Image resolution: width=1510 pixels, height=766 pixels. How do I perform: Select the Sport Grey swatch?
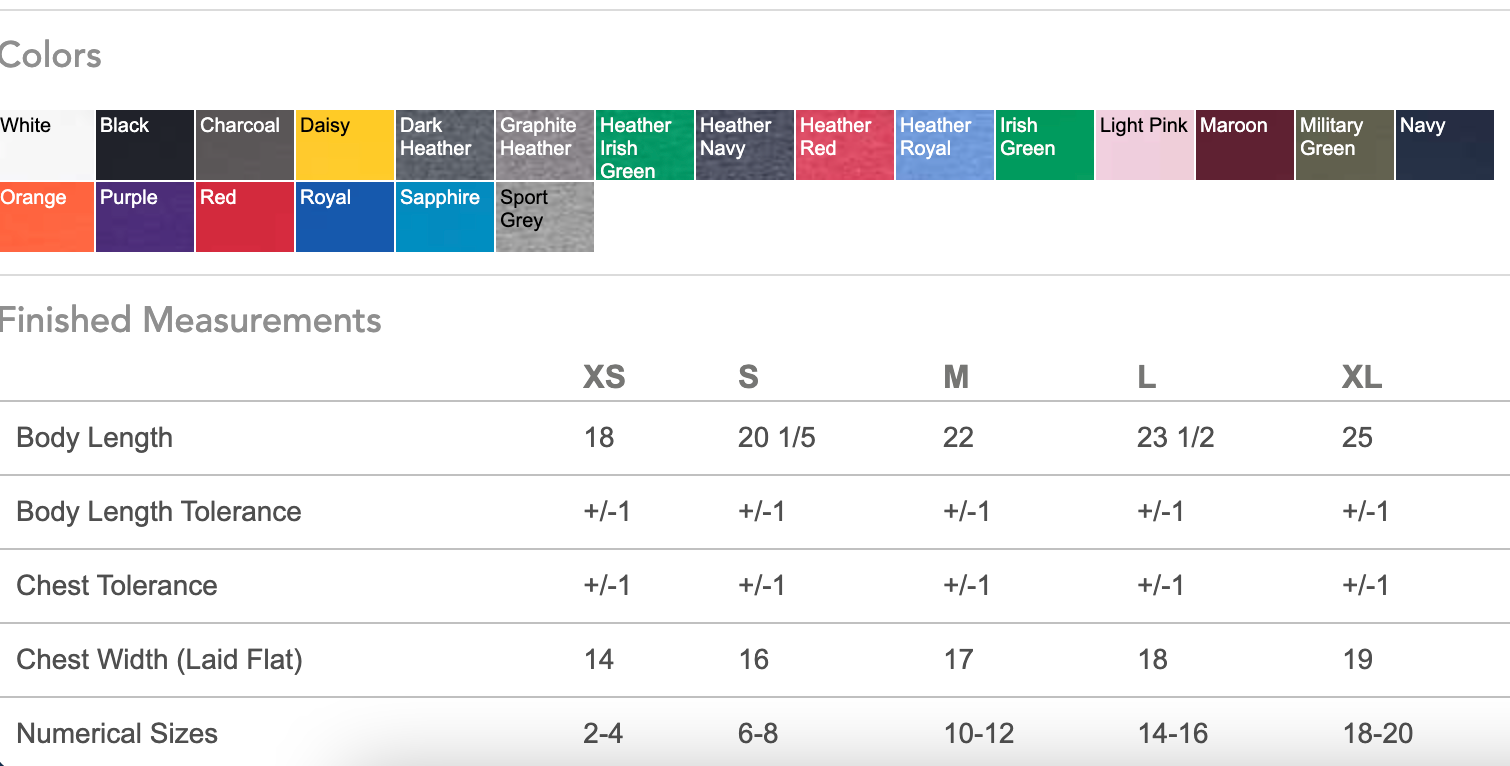click(545, 217)
